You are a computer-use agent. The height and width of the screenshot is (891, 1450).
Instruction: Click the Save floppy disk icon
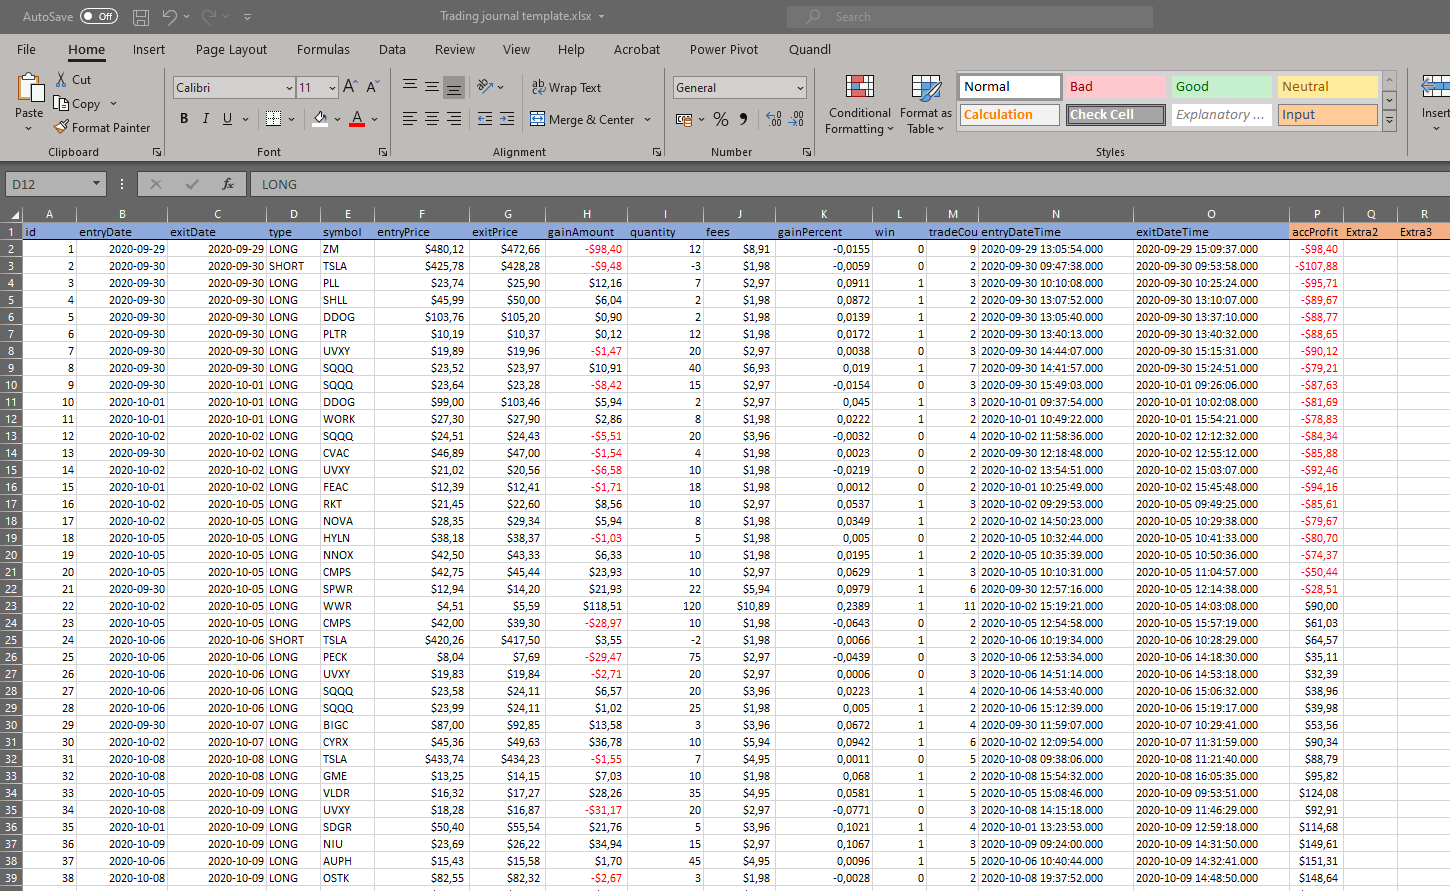[x=141, y=17]
